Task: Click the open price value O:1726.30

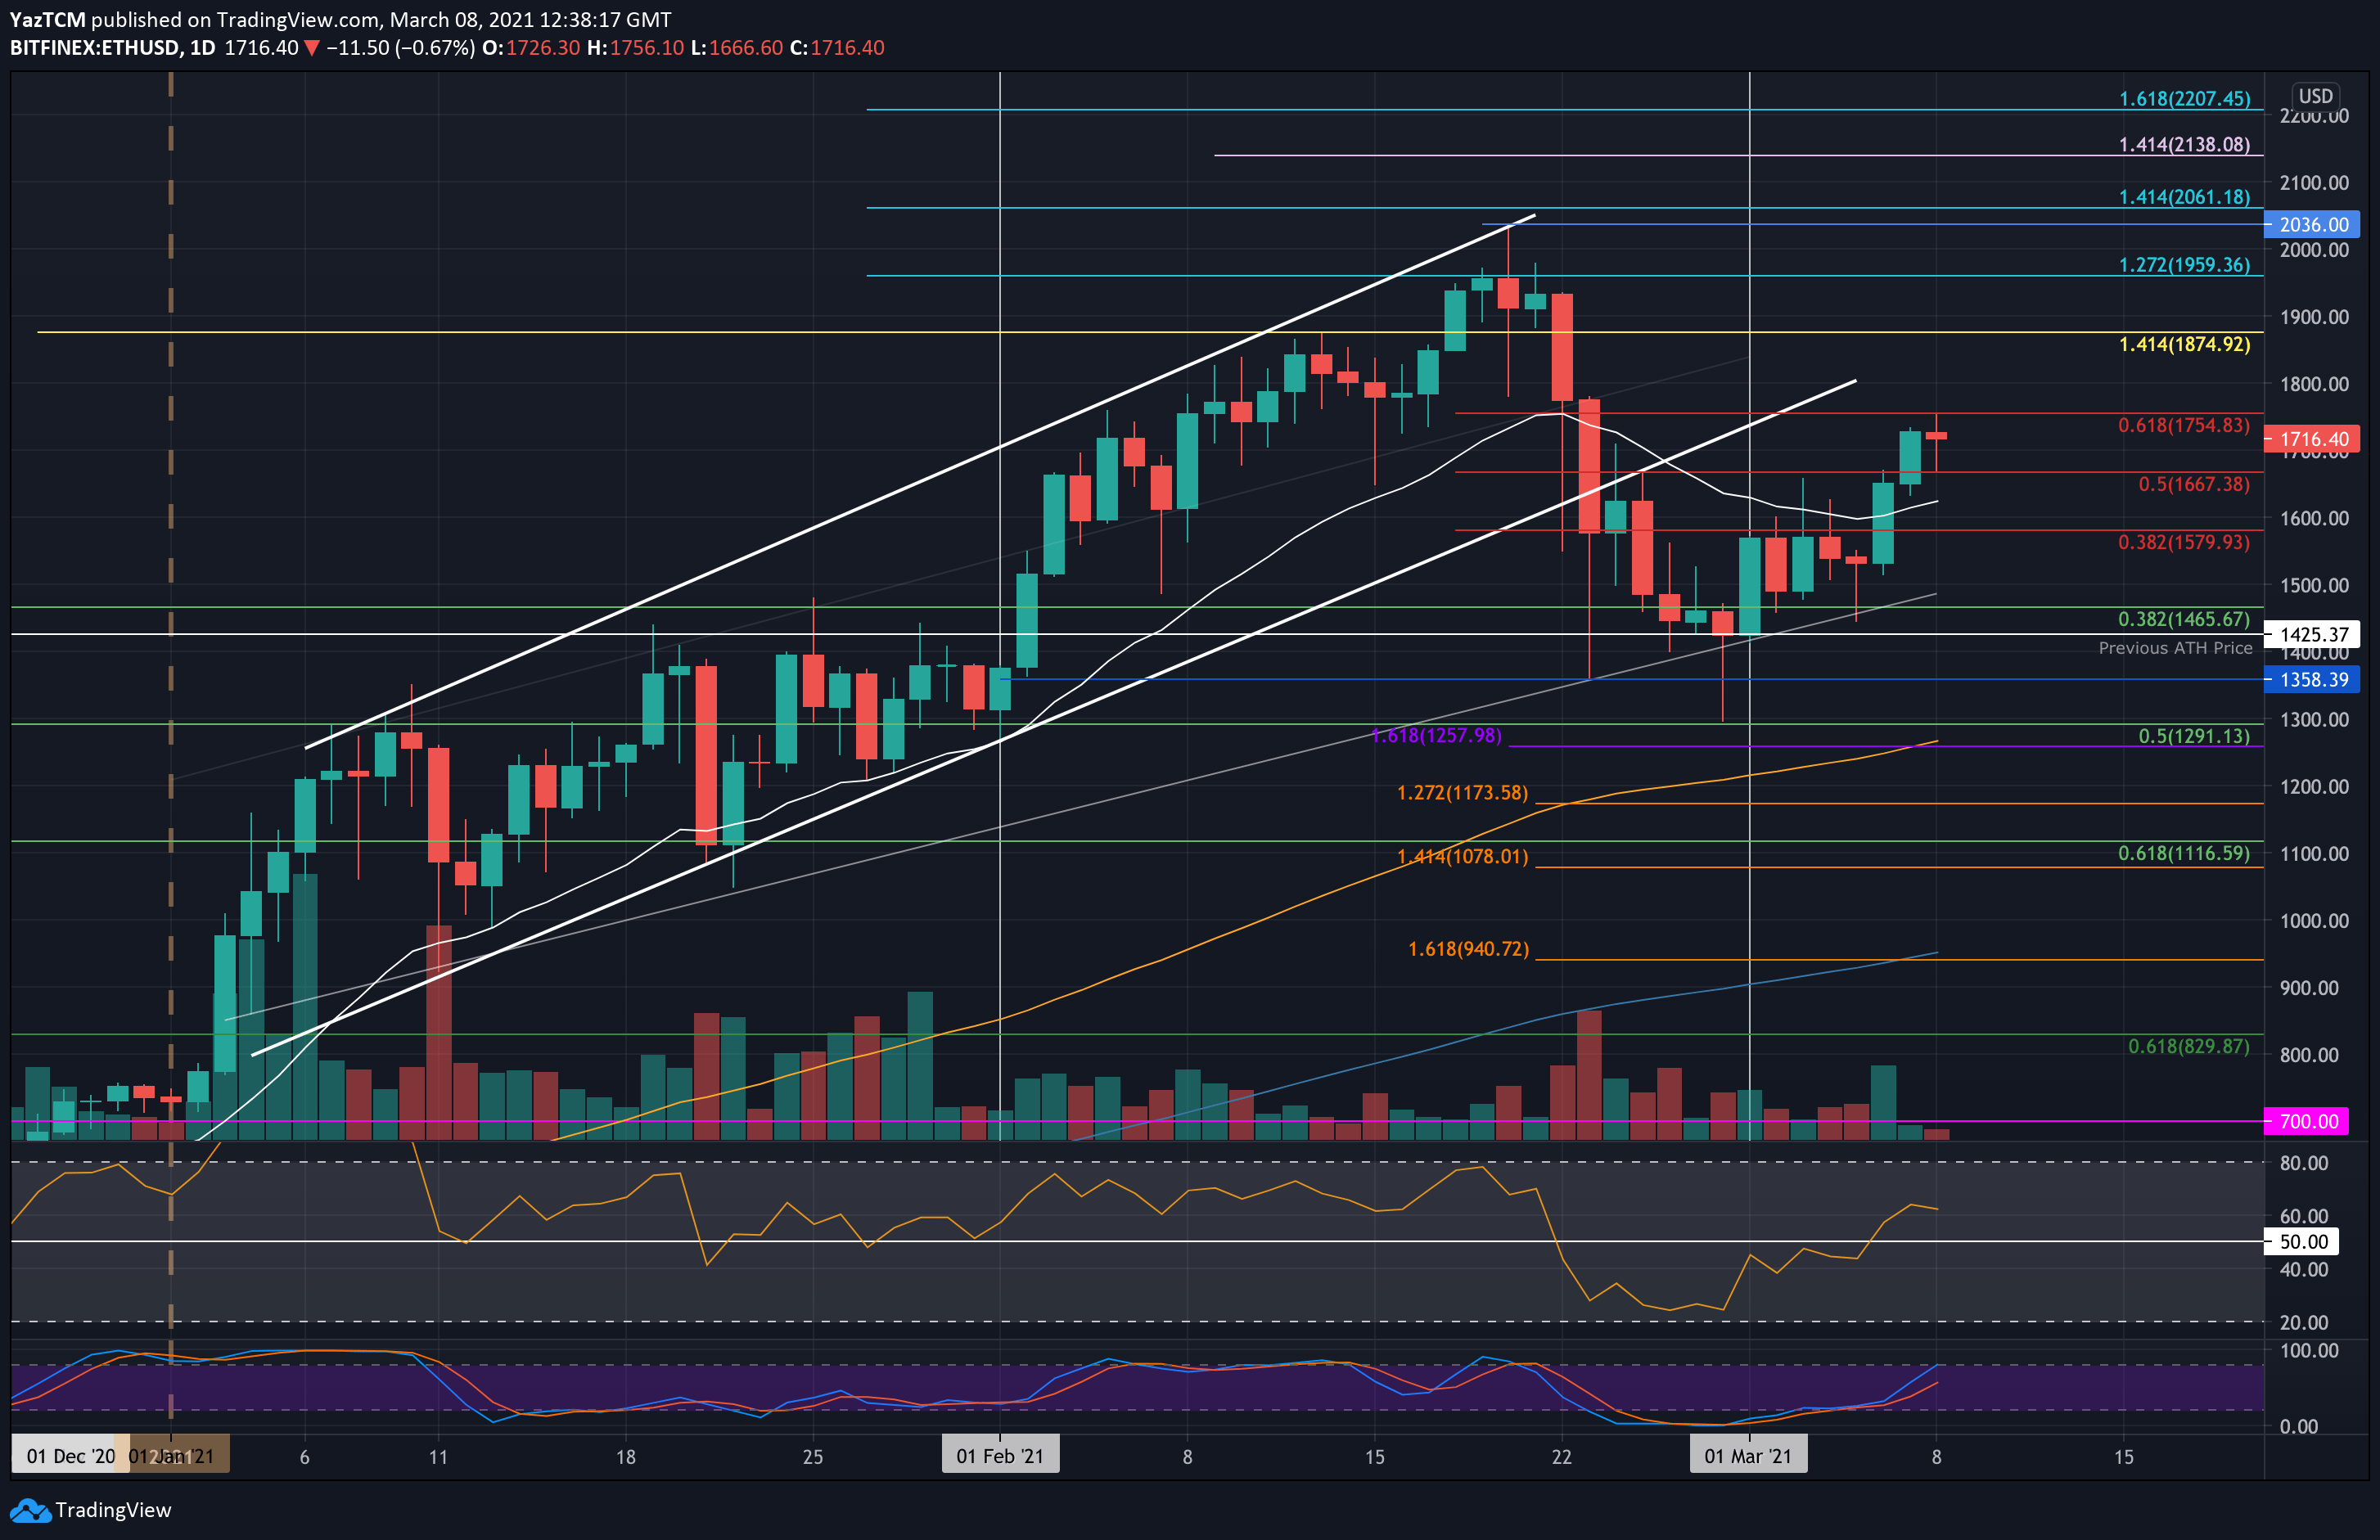Action: (531, 48)
